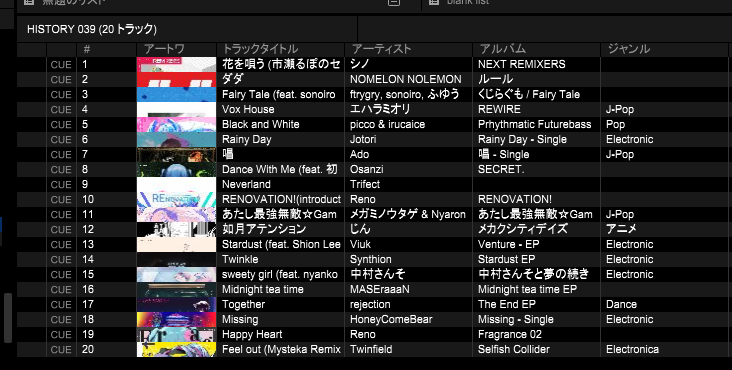Select track title Midnight tea time
This screenshot has width=732, height=370.
263,290
